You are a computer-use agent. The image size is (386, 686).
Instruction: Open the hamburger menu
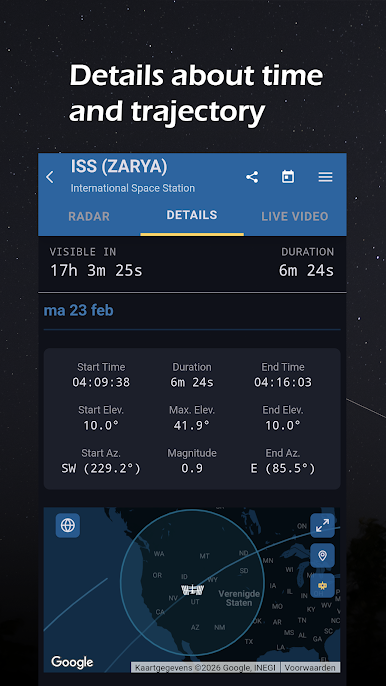(325, 177)
